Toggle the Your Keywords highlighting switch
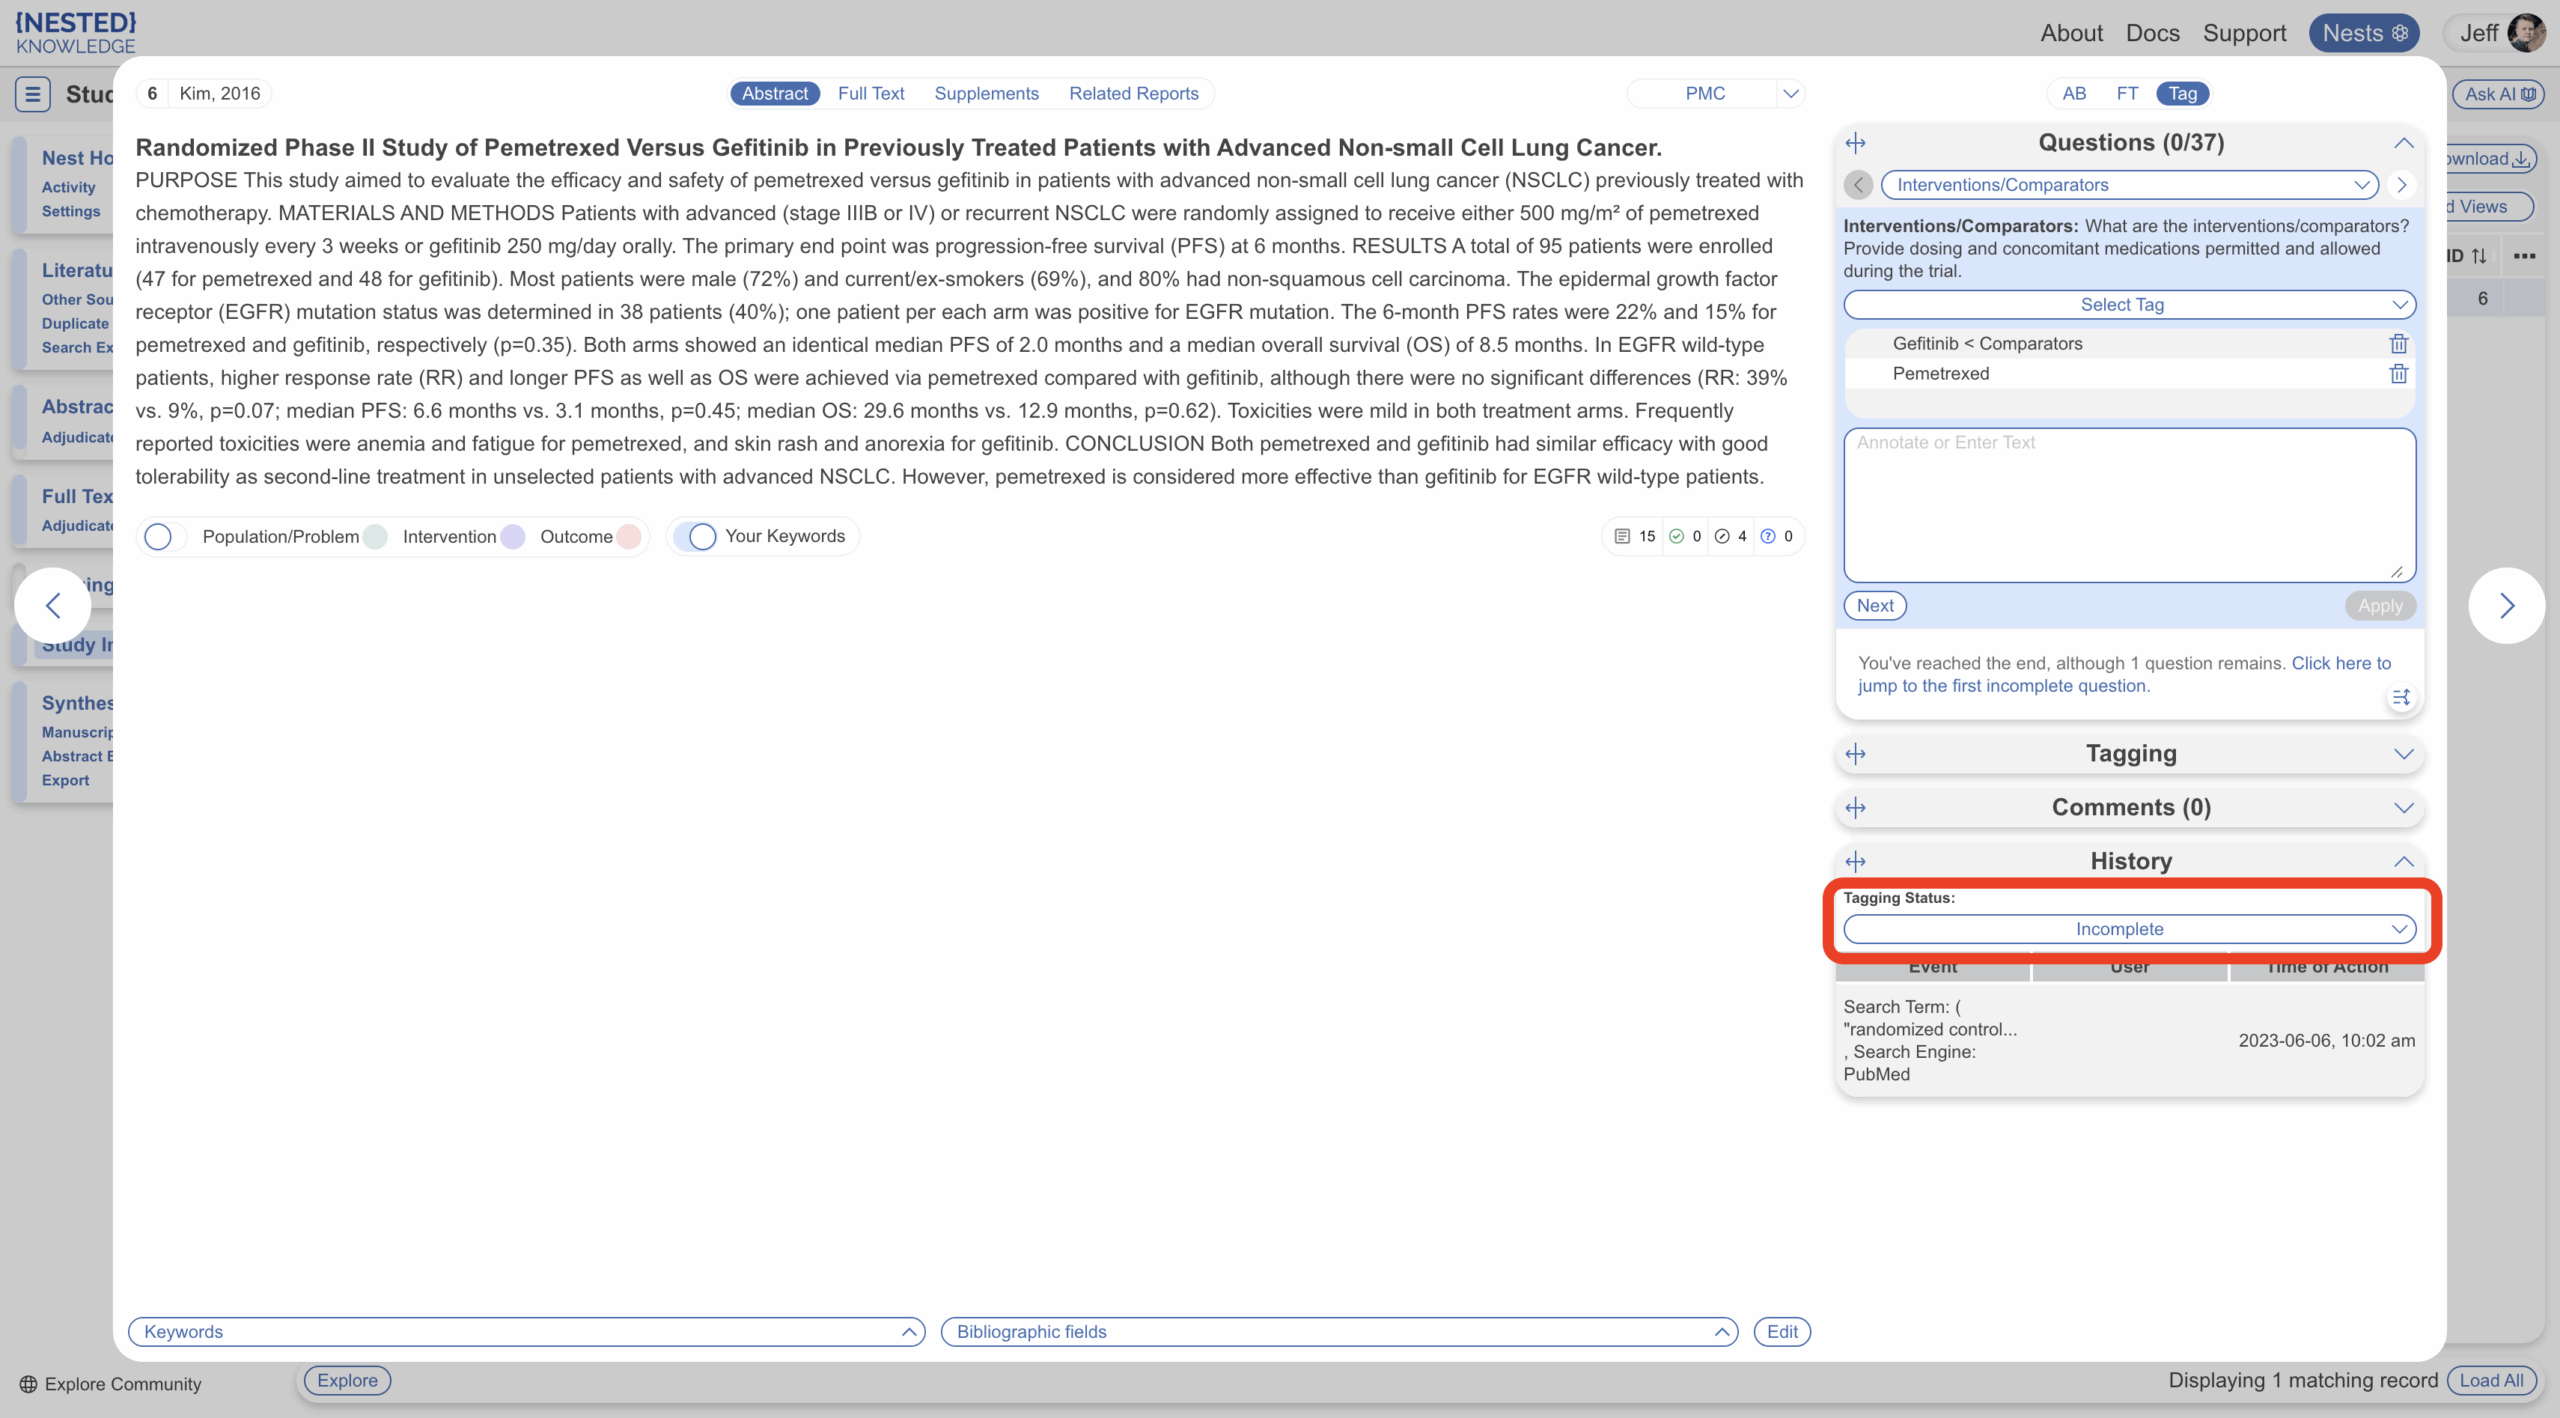Viewport: 2560px width, 1418px height. coord(697,537)
